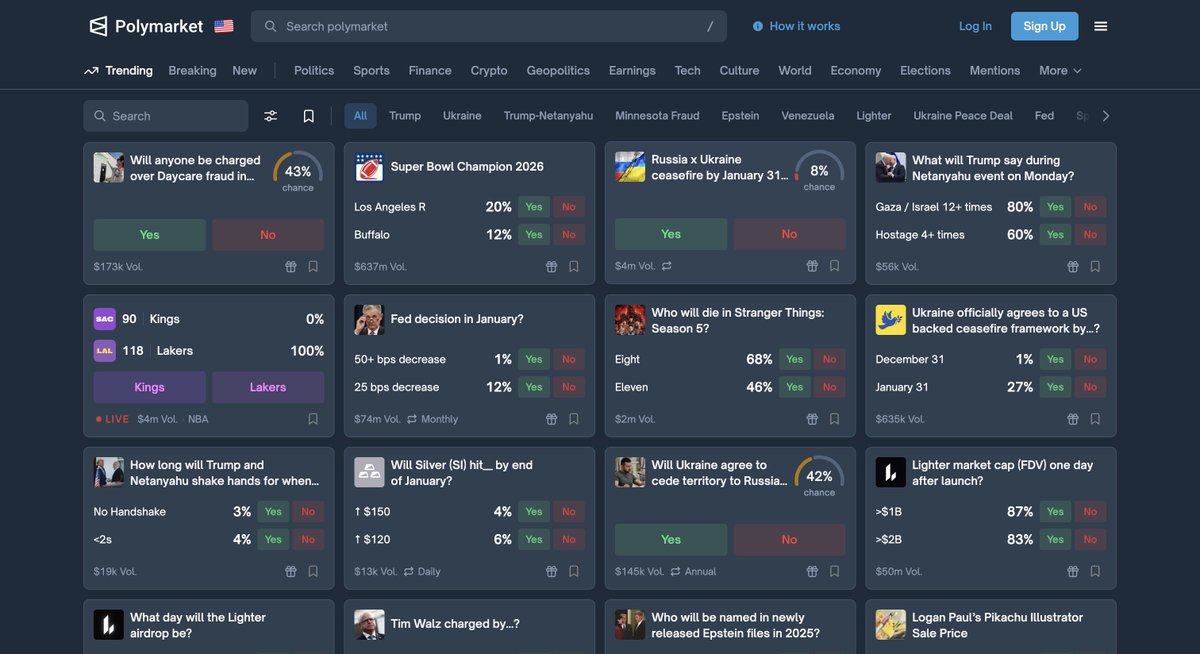1200x654 pixels.
Task: Bookmark the Silver (SI) hit market
Action: pyautogui.click(x=574, y=572)
